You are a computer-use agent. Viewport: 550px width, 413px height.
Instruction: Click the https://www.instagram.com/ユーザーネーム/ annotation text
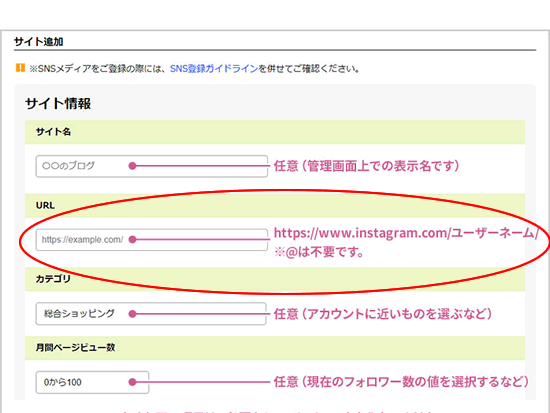[x=406, y=233]
